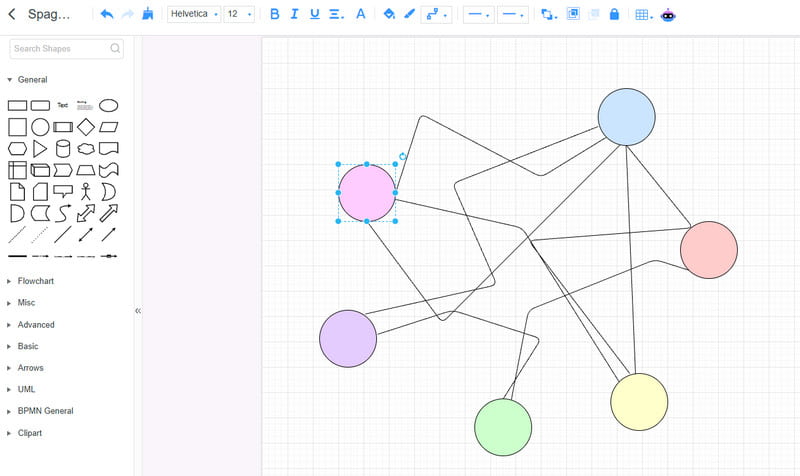This screenshot has height=476, width=800.
Task: Select the rounded rectangle shape
Action: tap(40, 106)
